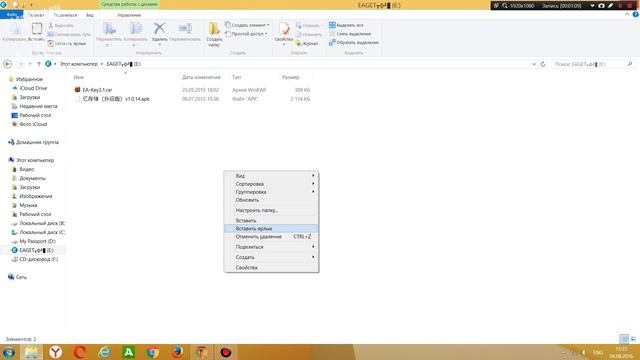The height and width of the screenshot is (360, 640).
Task: Click the Refresh icon beside address bar
Action: [x=543, y=64]
